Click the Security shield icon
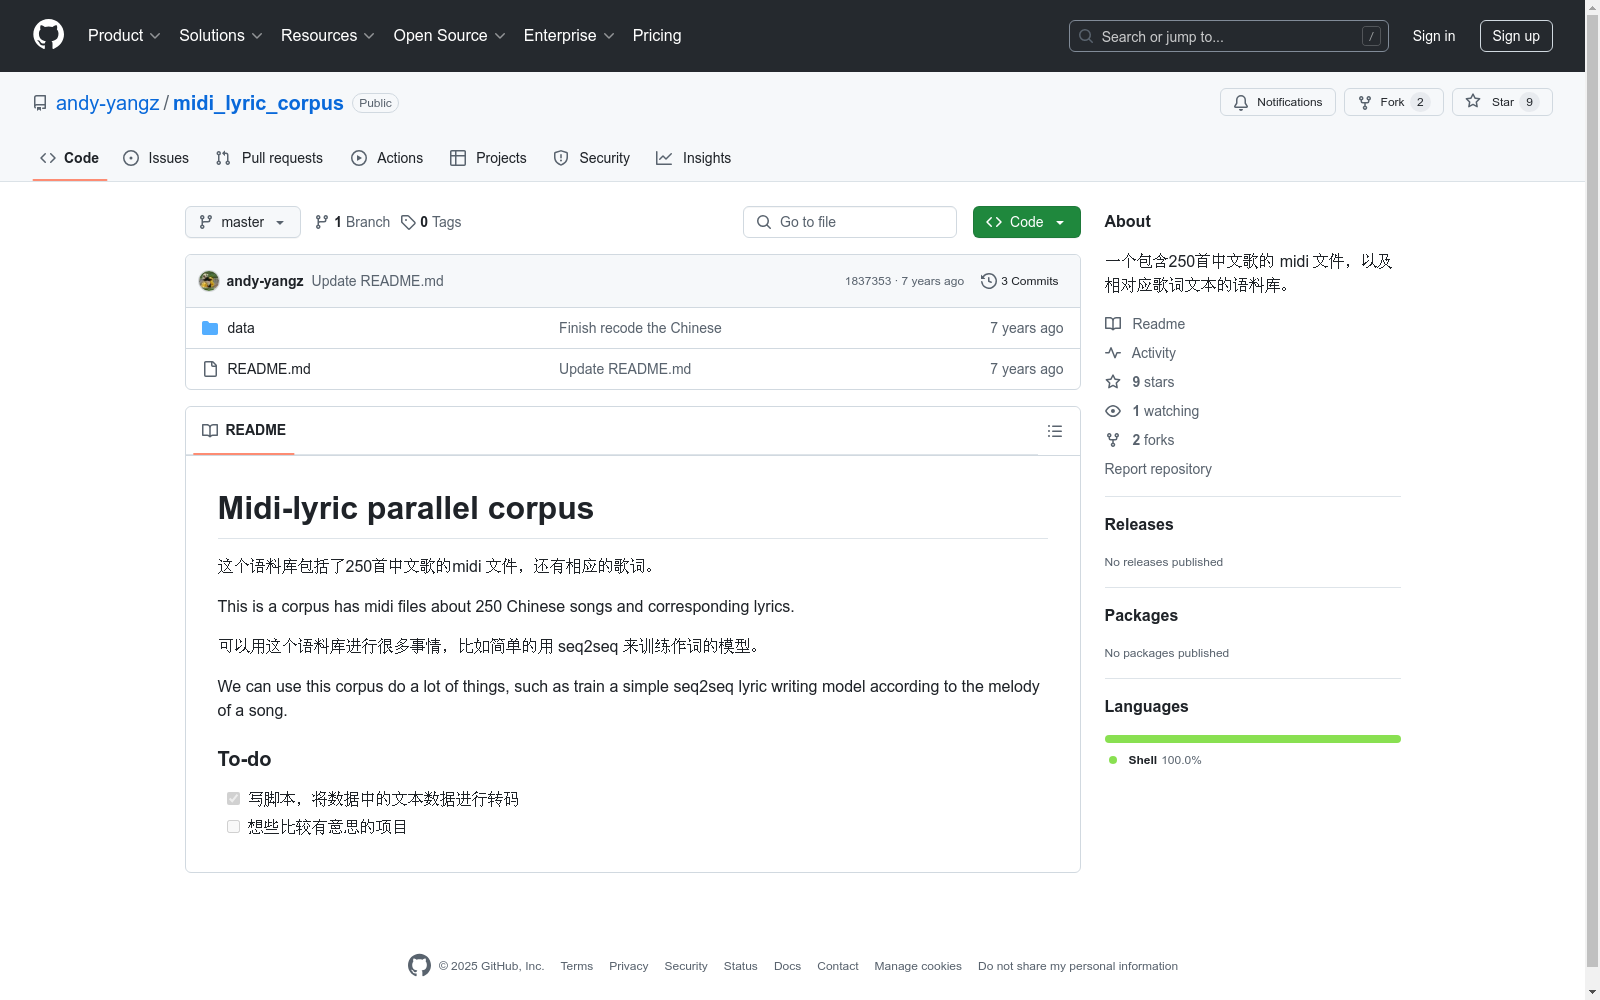1600x1000 pixels. (x=561, y=158)
